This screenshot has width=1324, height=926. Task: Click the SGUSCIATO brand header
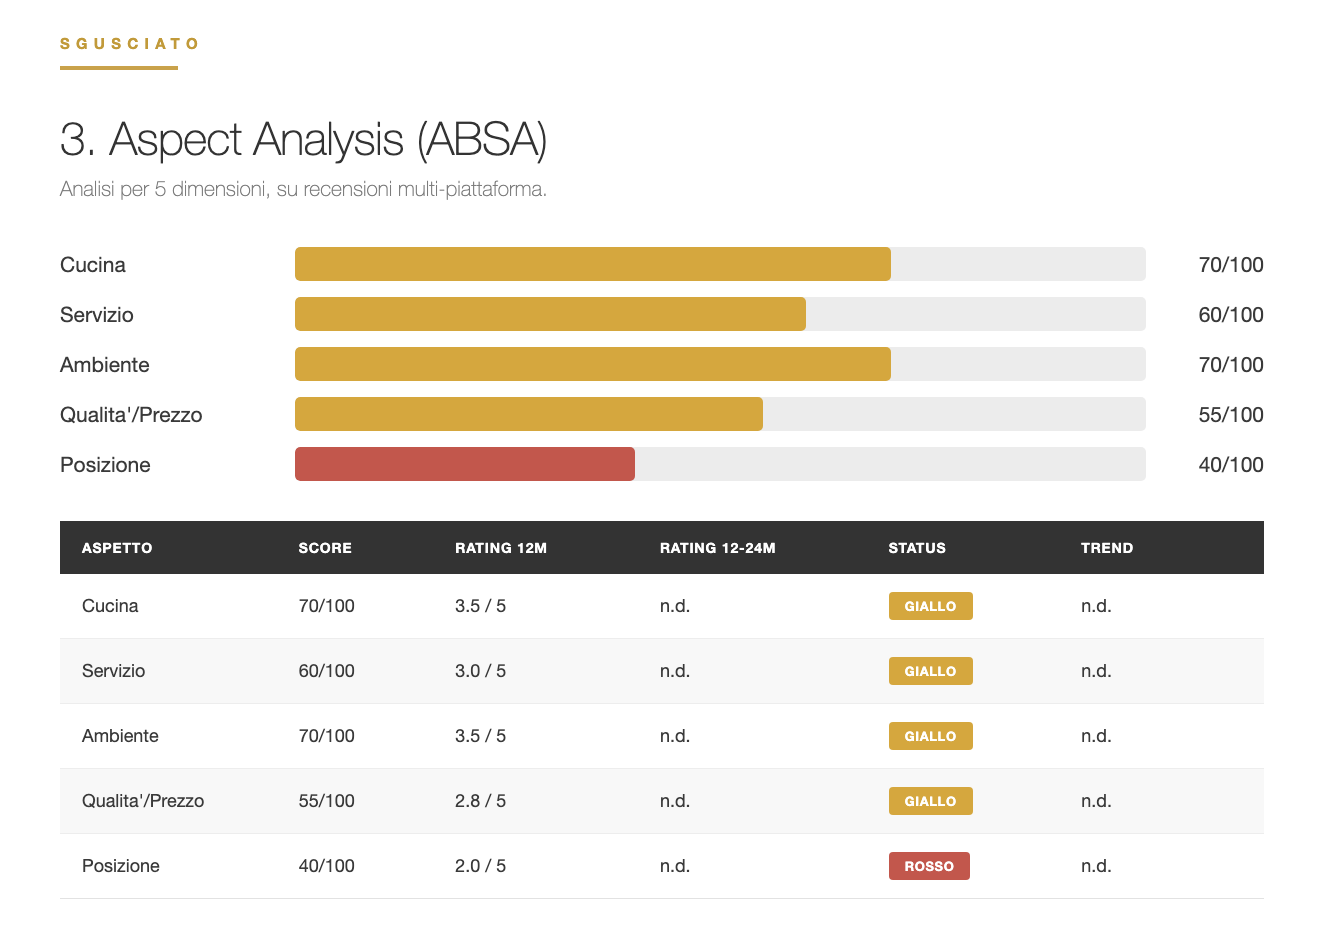coord(130,44)
